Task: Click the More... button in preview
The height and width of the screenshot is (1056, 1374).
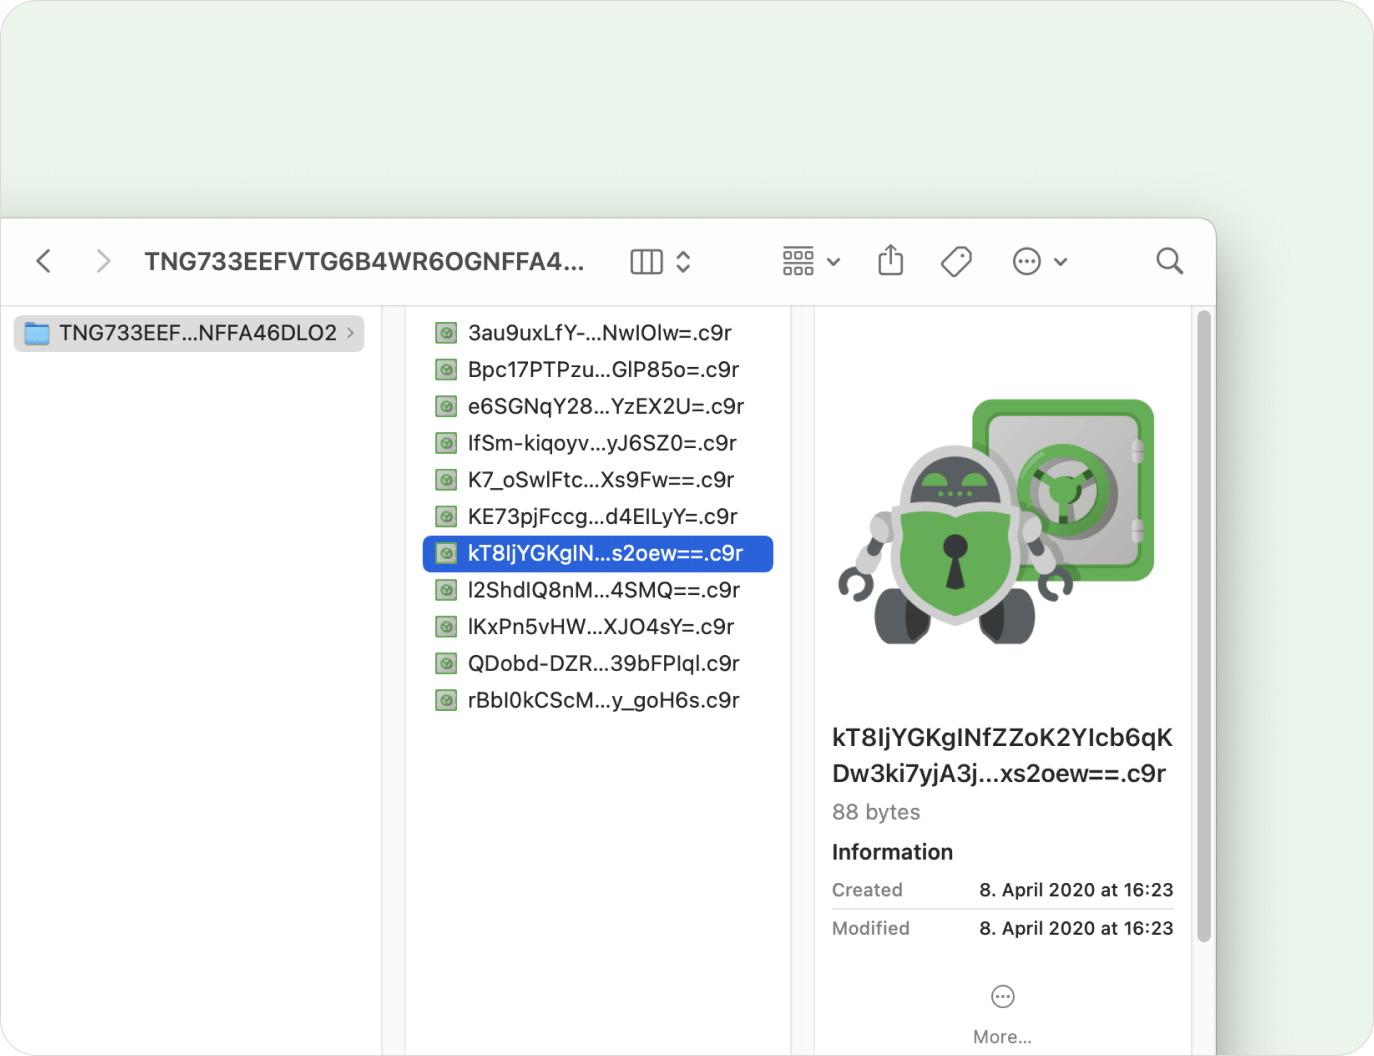Action: point(1002,1014)
